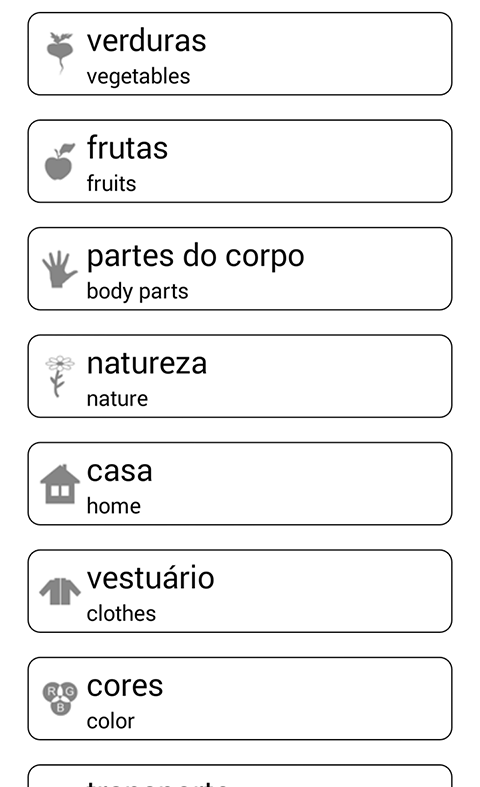Screen dimensions: 480x787
Task: Tap the jacket clothes icon
Action: pos(60,591)
